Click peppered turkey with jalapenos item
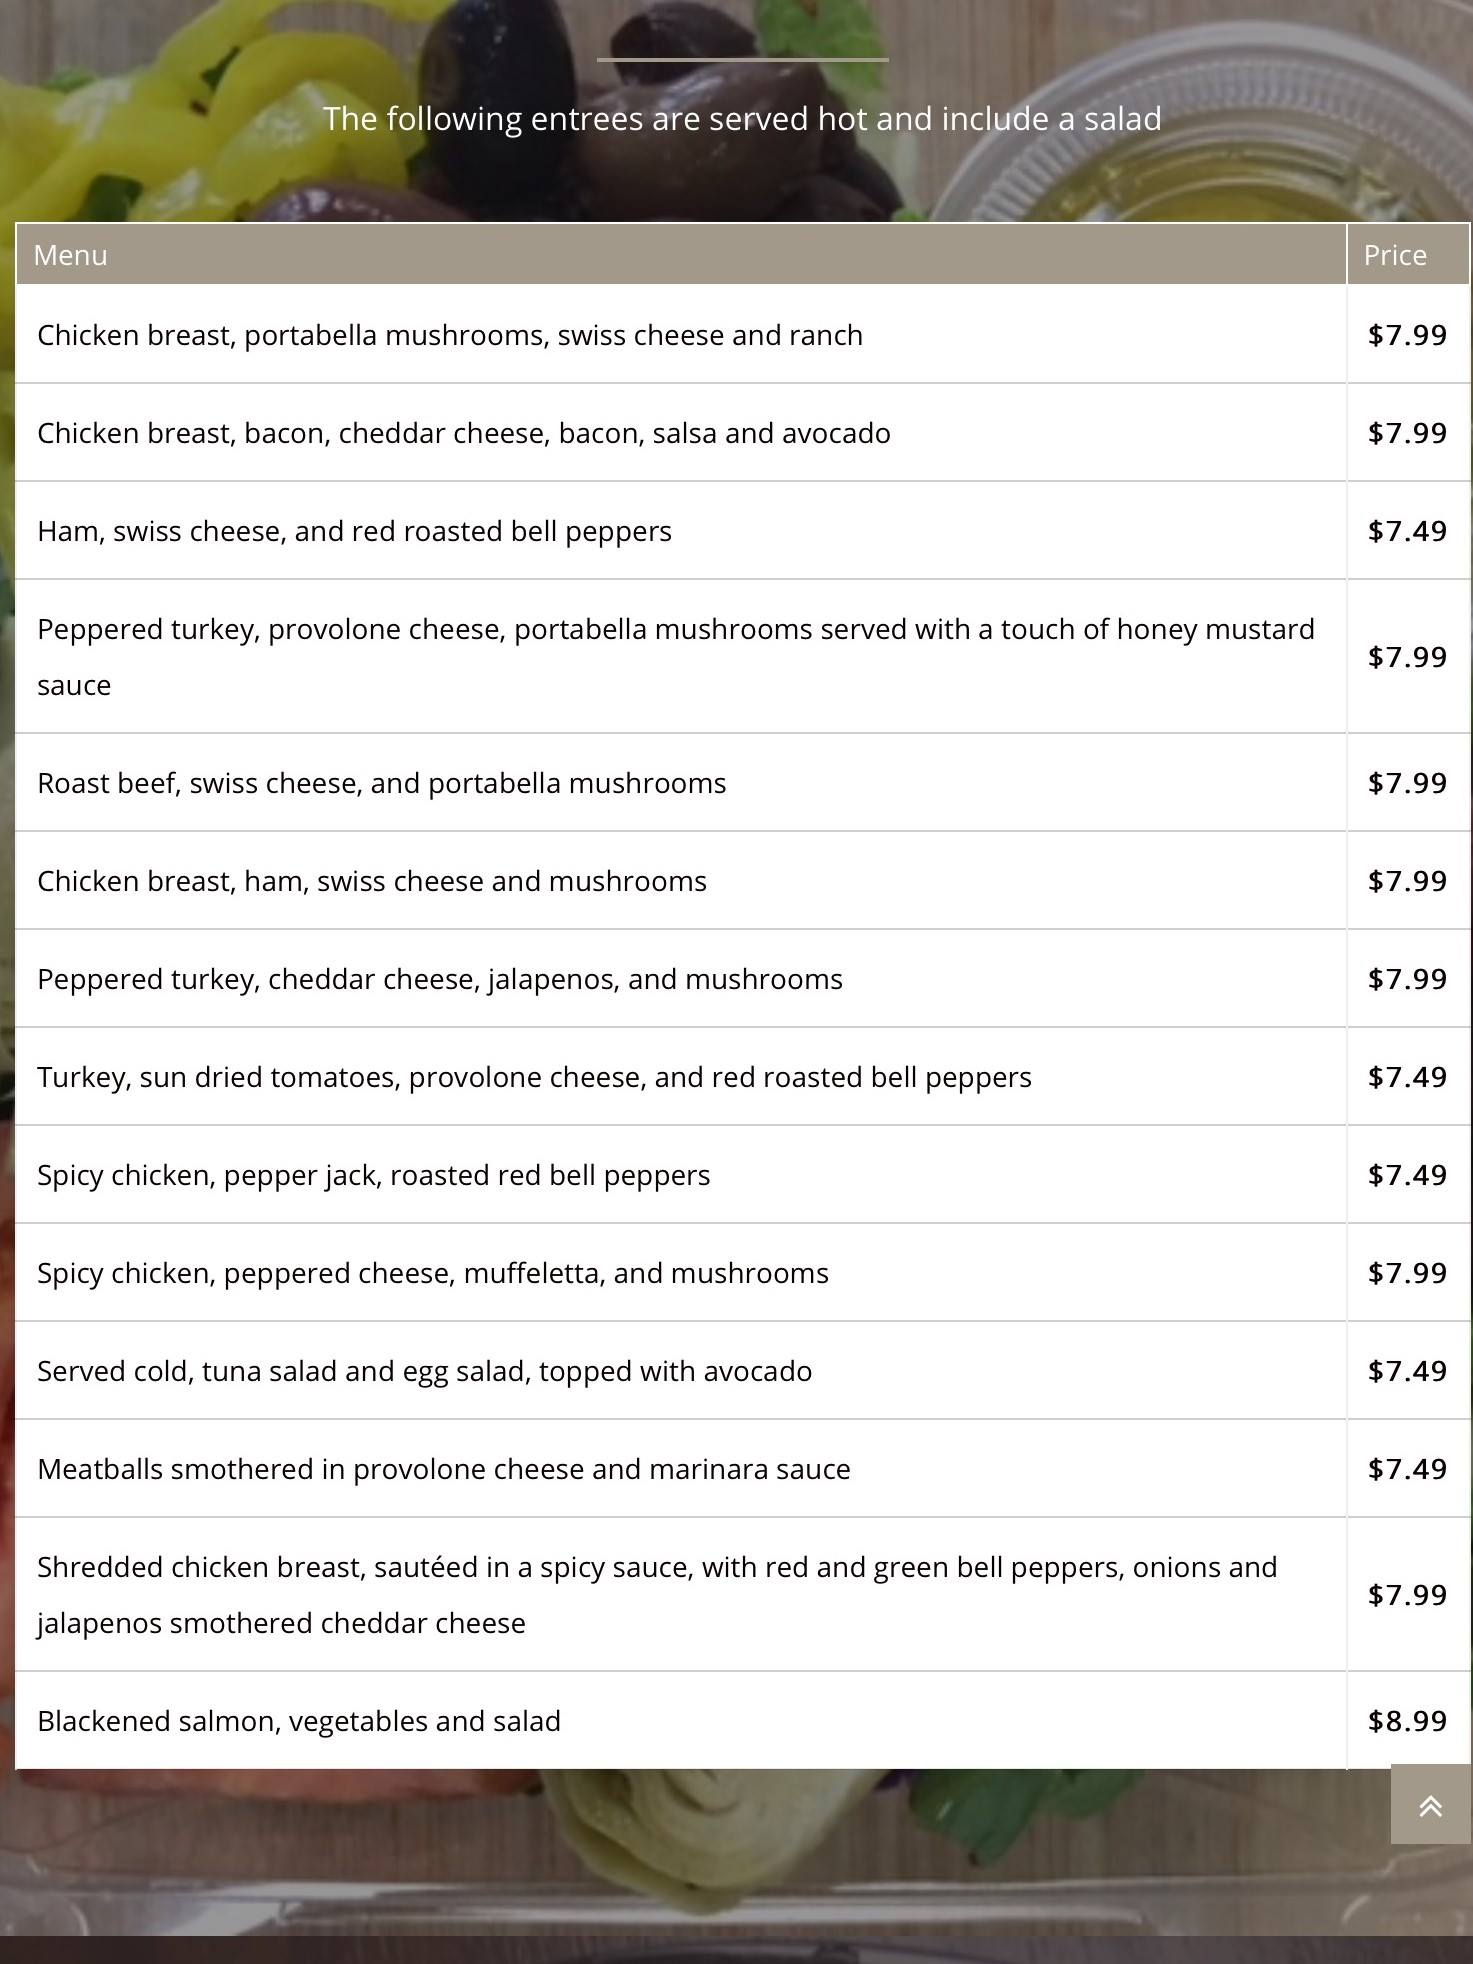This screenshot has height=1964, width=1473. [x=440, y=979]
